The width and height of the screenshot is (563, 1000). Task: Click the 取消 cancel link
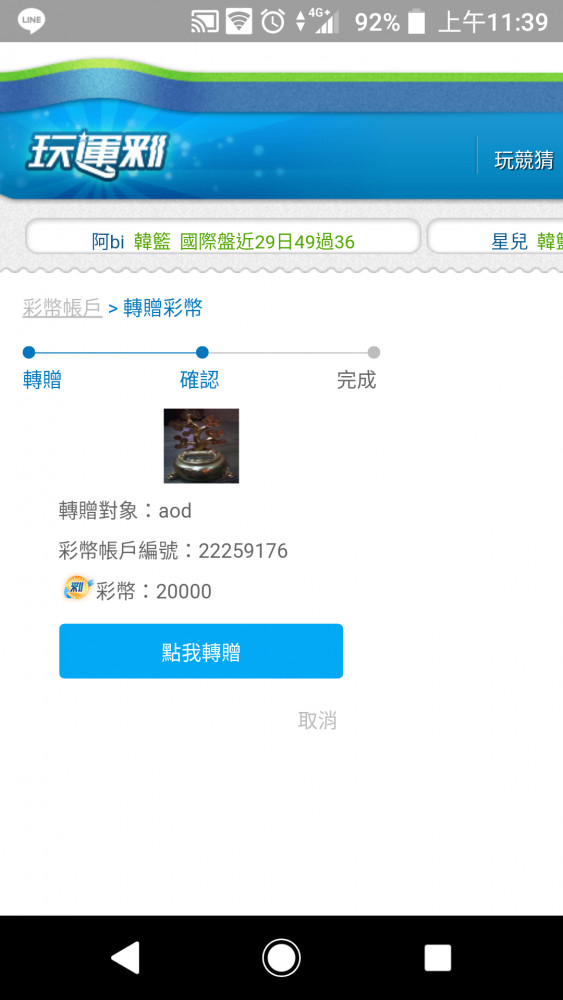click(x=317, y=721)
